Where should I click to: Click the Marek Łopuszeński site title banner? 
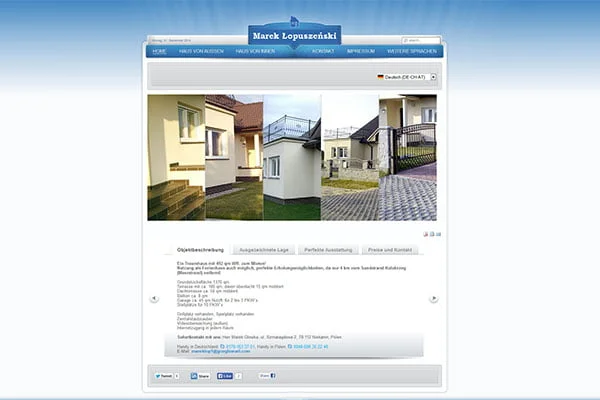click(x=294, y=36)
